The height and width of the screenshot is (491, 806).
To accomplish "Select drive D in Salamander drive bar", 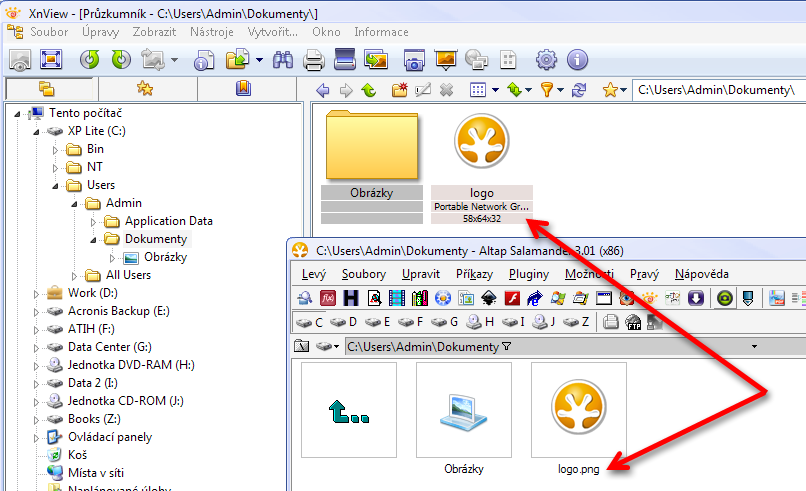I will point(343,322).
